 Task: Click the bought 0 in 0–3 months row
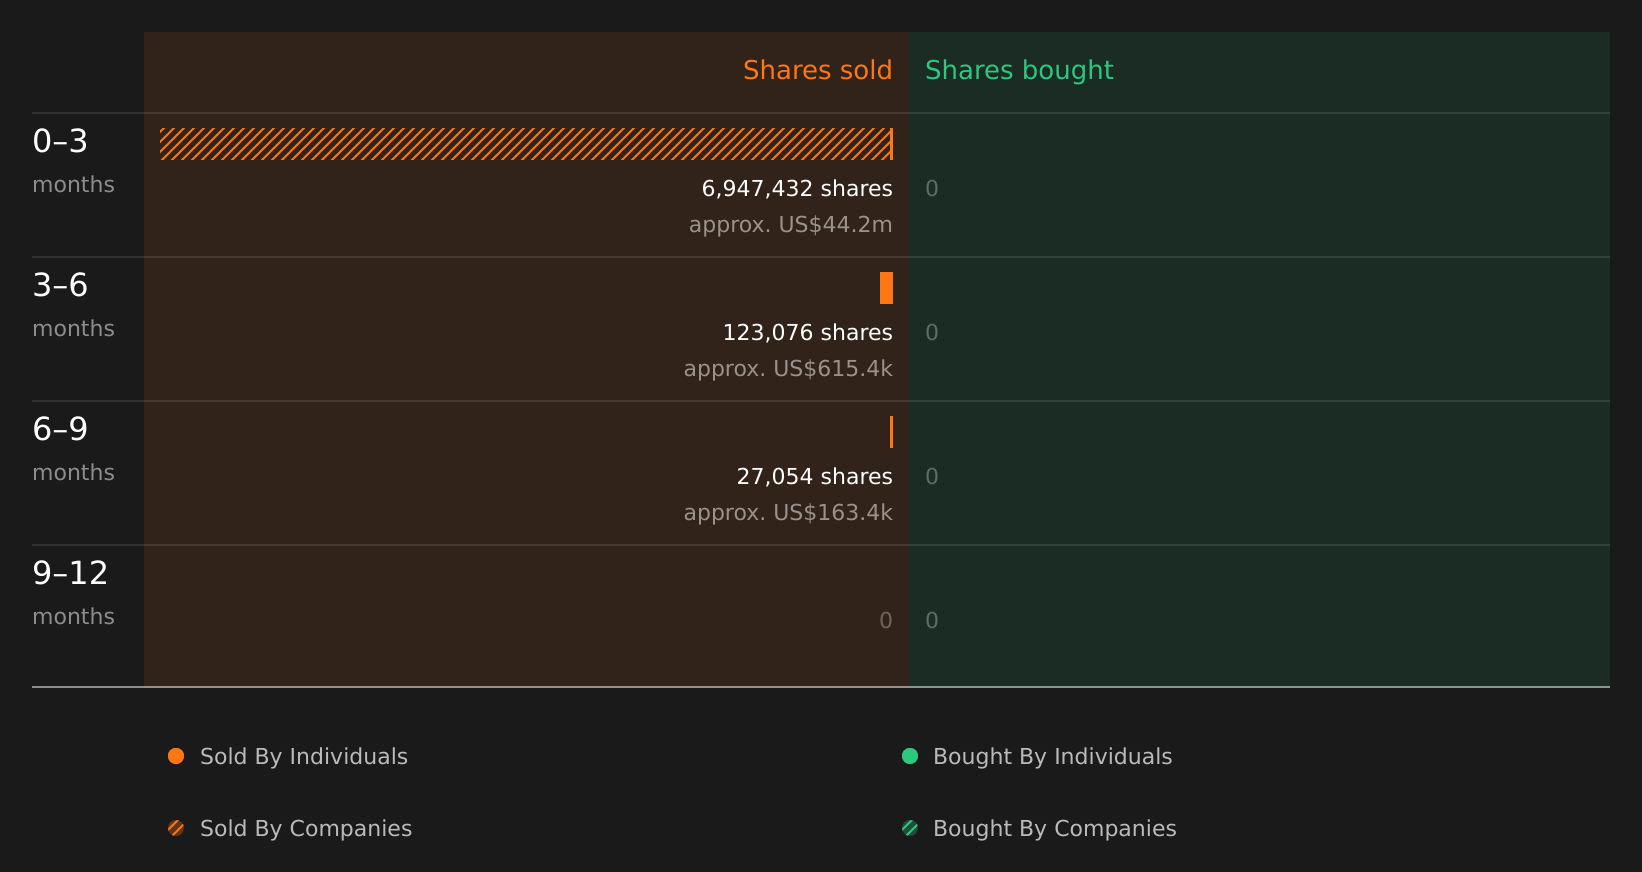point(932,189)
